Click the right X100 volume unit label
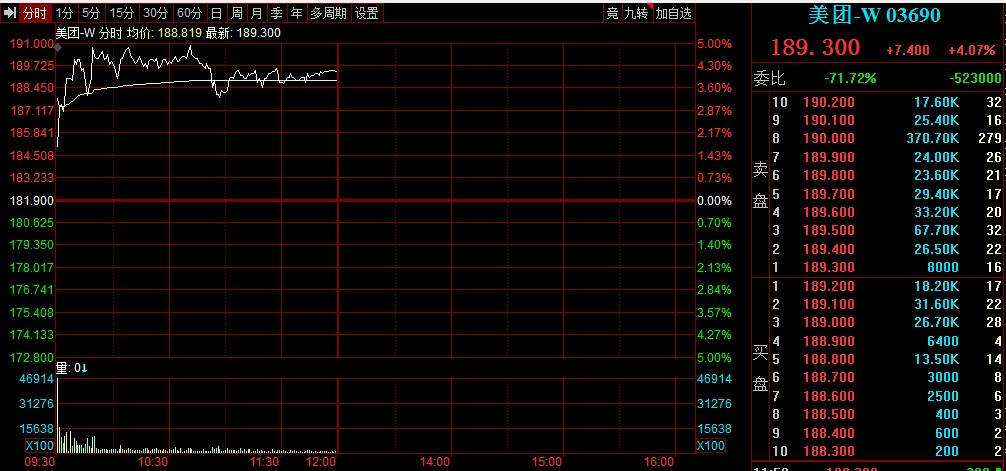Image resolution: width=1006 pixels, height=471 pixels. (x=711, y=445)
